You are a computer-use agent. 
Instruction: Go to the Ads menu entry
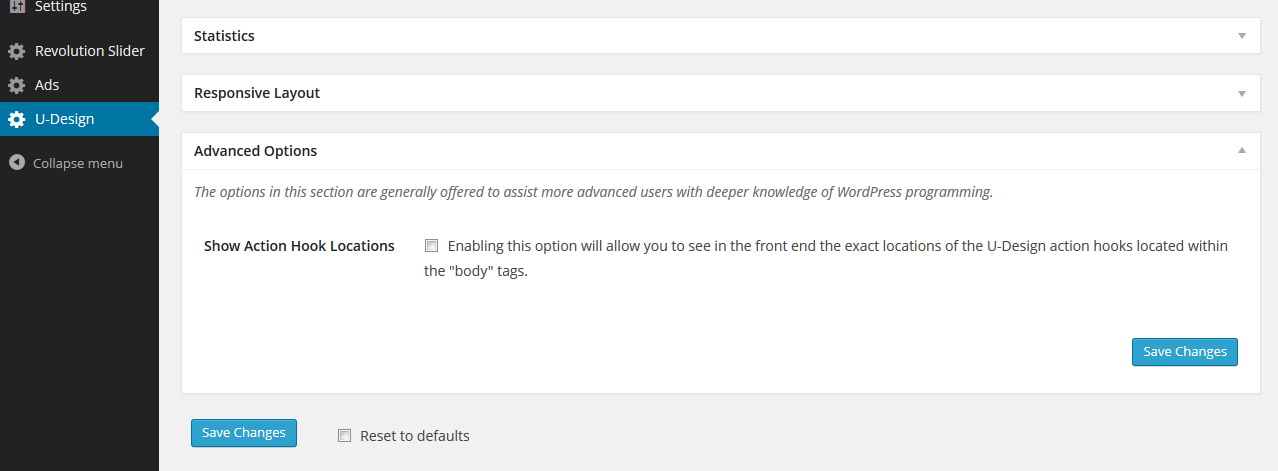click(x=47, y=86)
